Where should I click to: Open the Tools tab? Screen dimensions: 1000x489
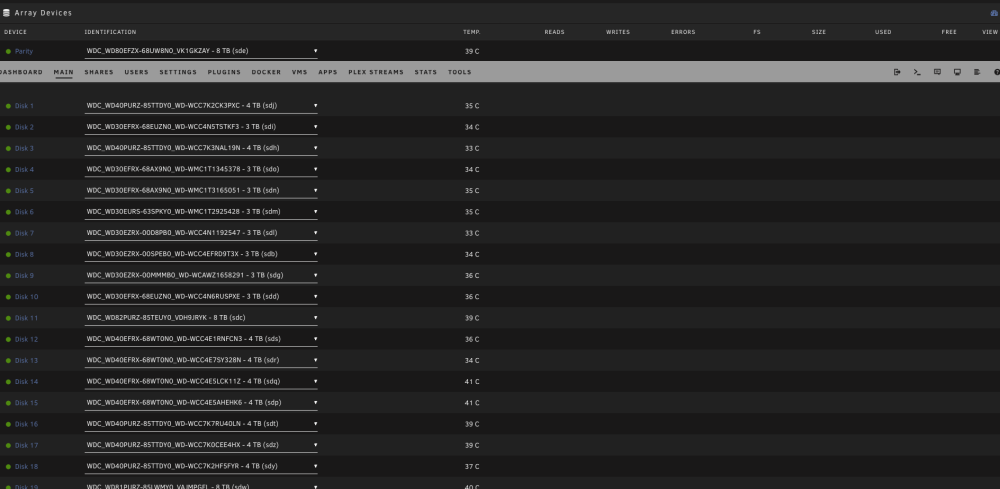pos(459,72)
